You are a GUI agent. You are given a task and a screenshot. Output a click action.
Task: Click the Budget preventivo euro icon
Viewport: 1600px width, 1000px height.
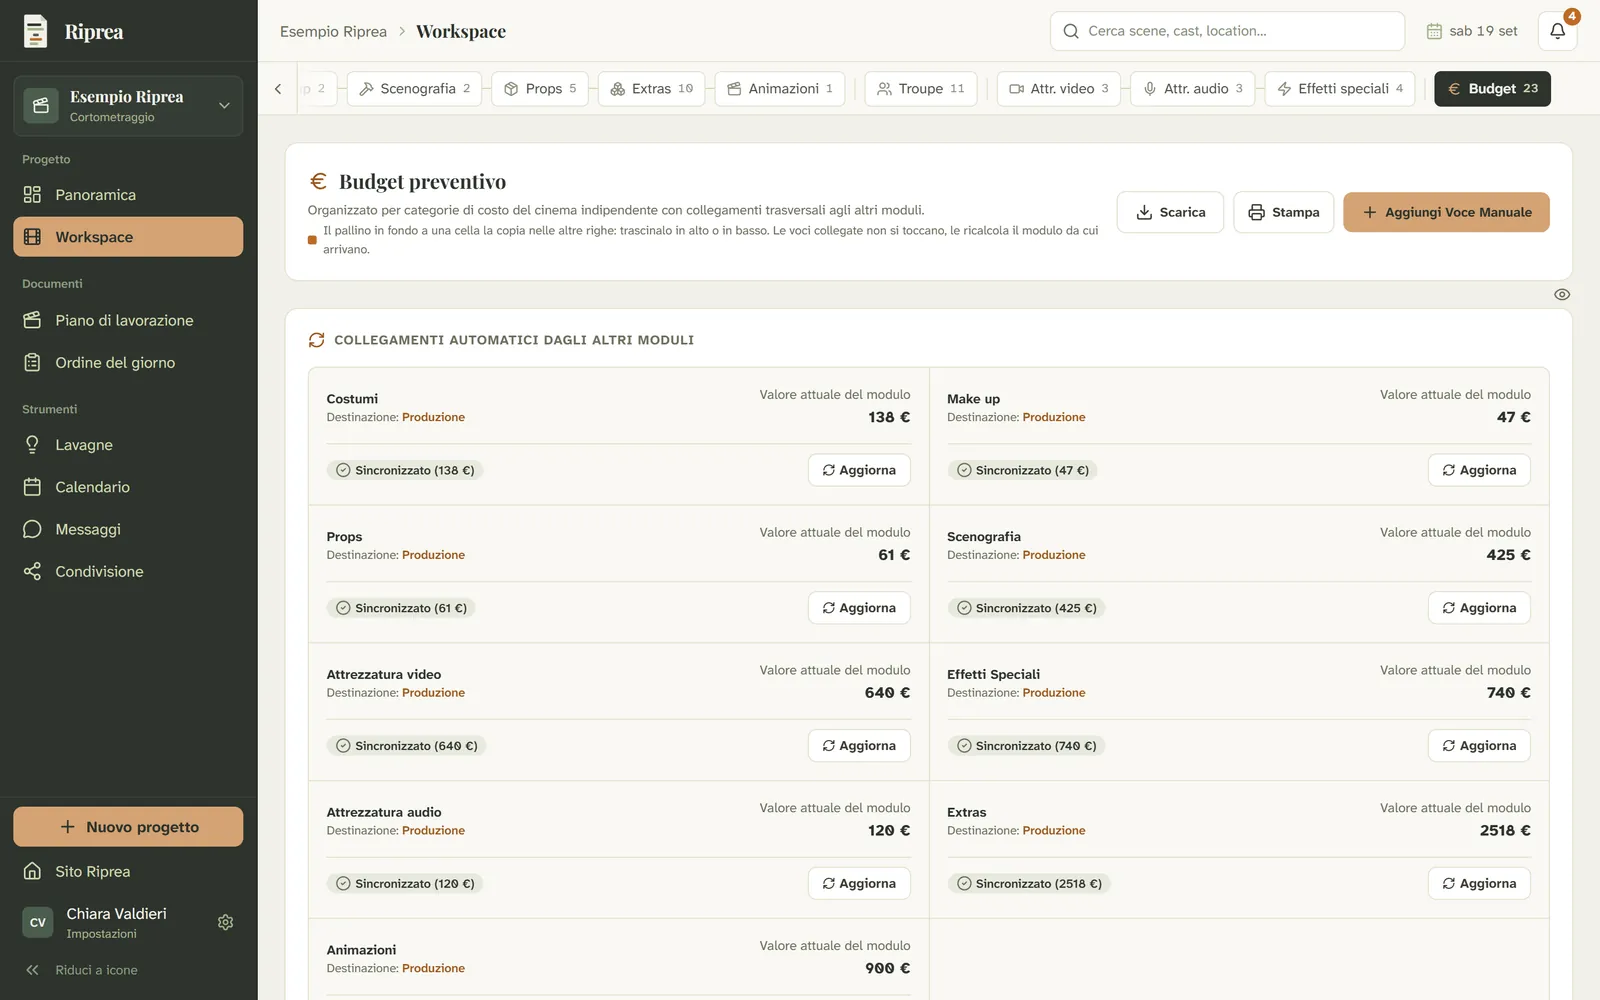coord(318,181)
